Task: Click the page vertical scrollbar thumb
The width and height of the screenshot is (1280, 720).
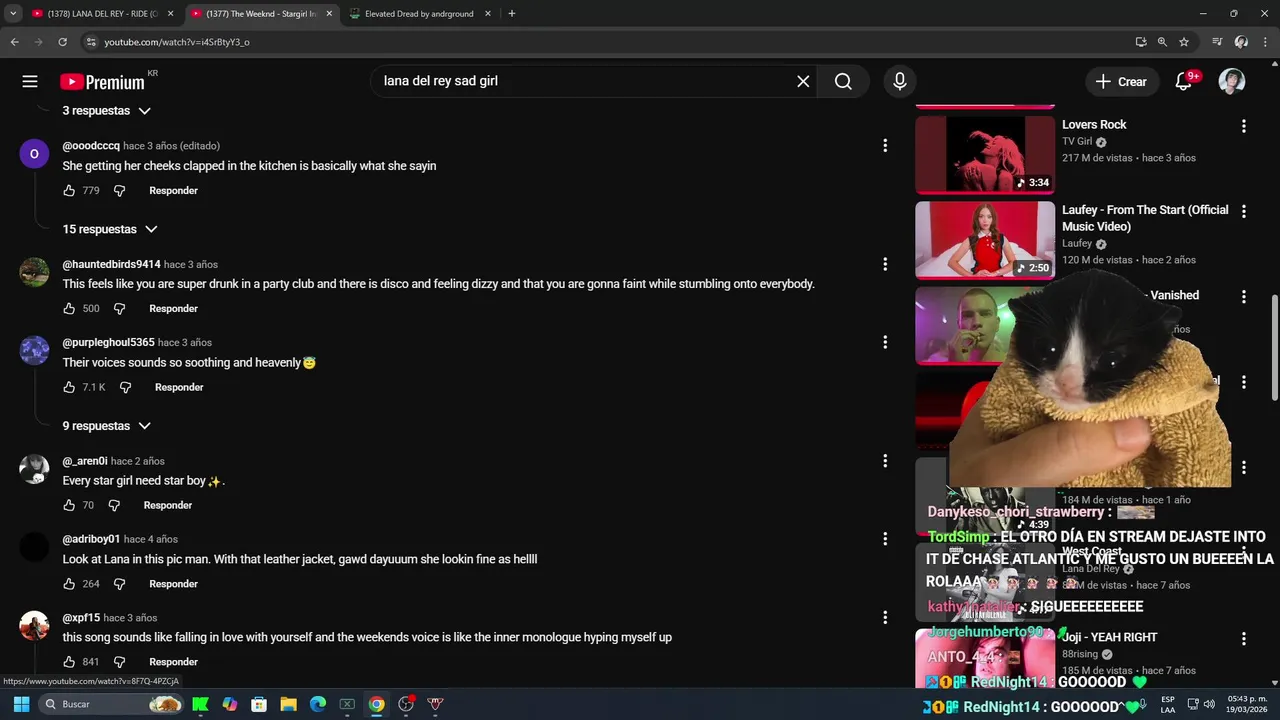Action: (x=1274, y=348)
